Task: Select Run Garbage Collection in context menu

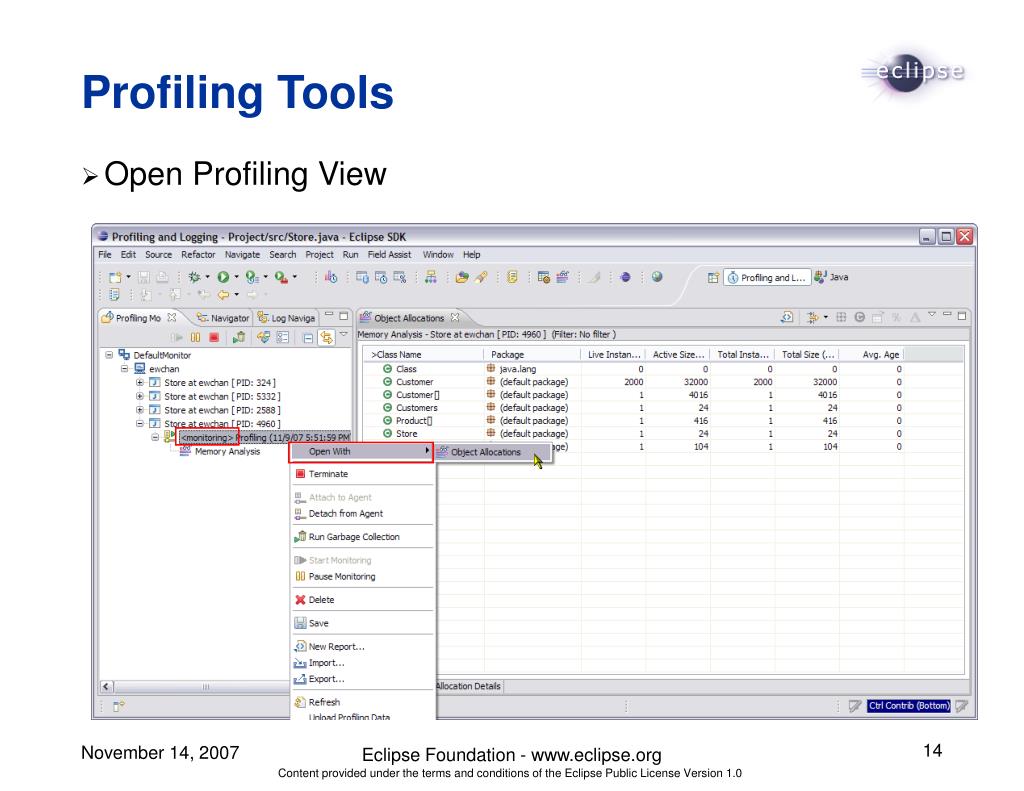Action: tap(362, 537)
